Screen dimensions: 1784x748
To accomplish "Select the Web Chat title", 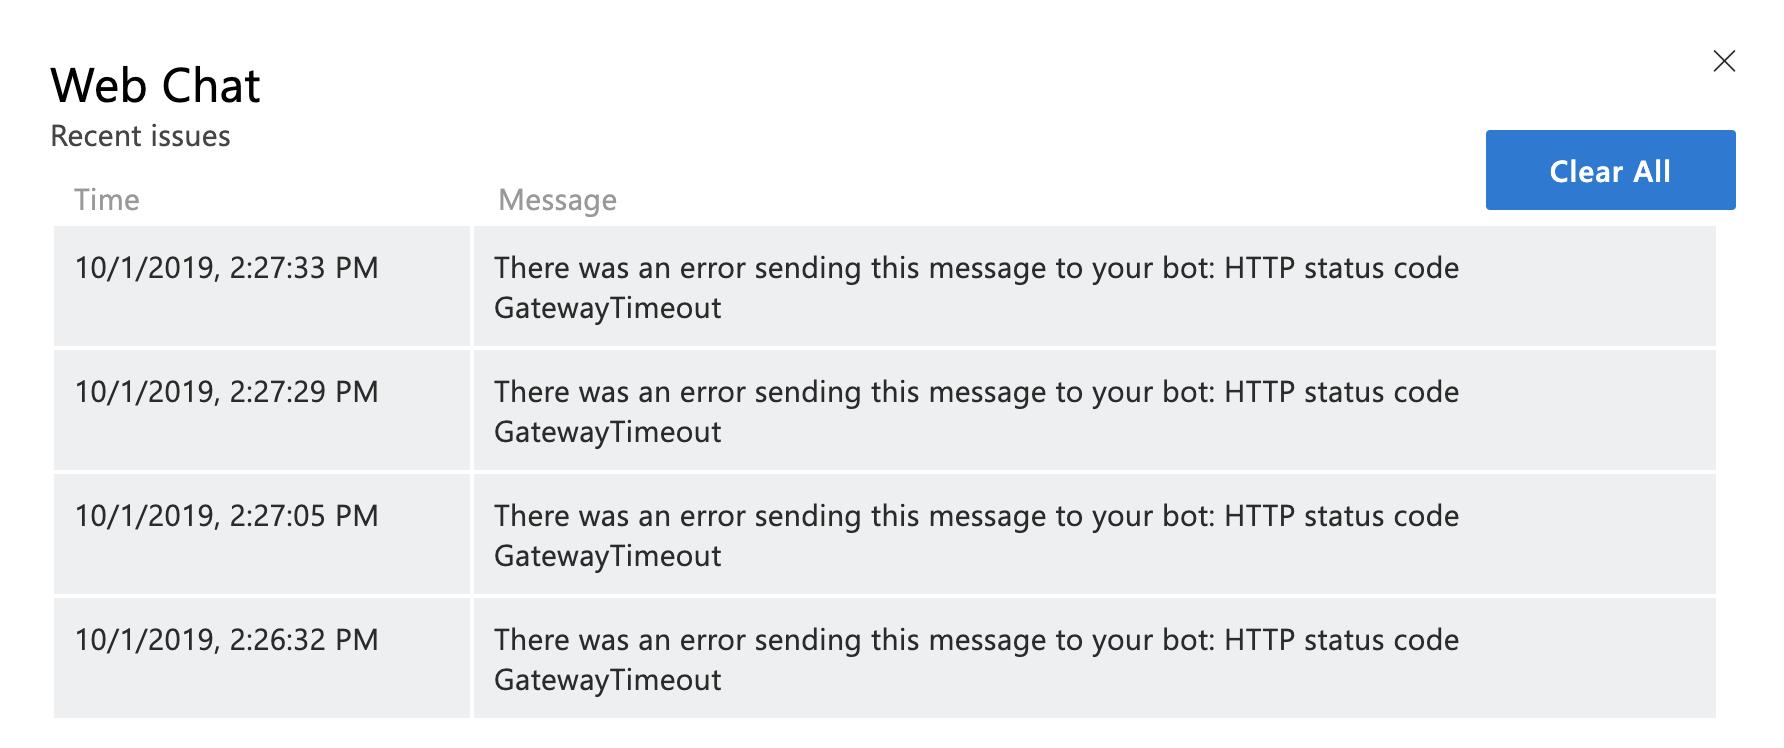I will click(x=155, y=85).
